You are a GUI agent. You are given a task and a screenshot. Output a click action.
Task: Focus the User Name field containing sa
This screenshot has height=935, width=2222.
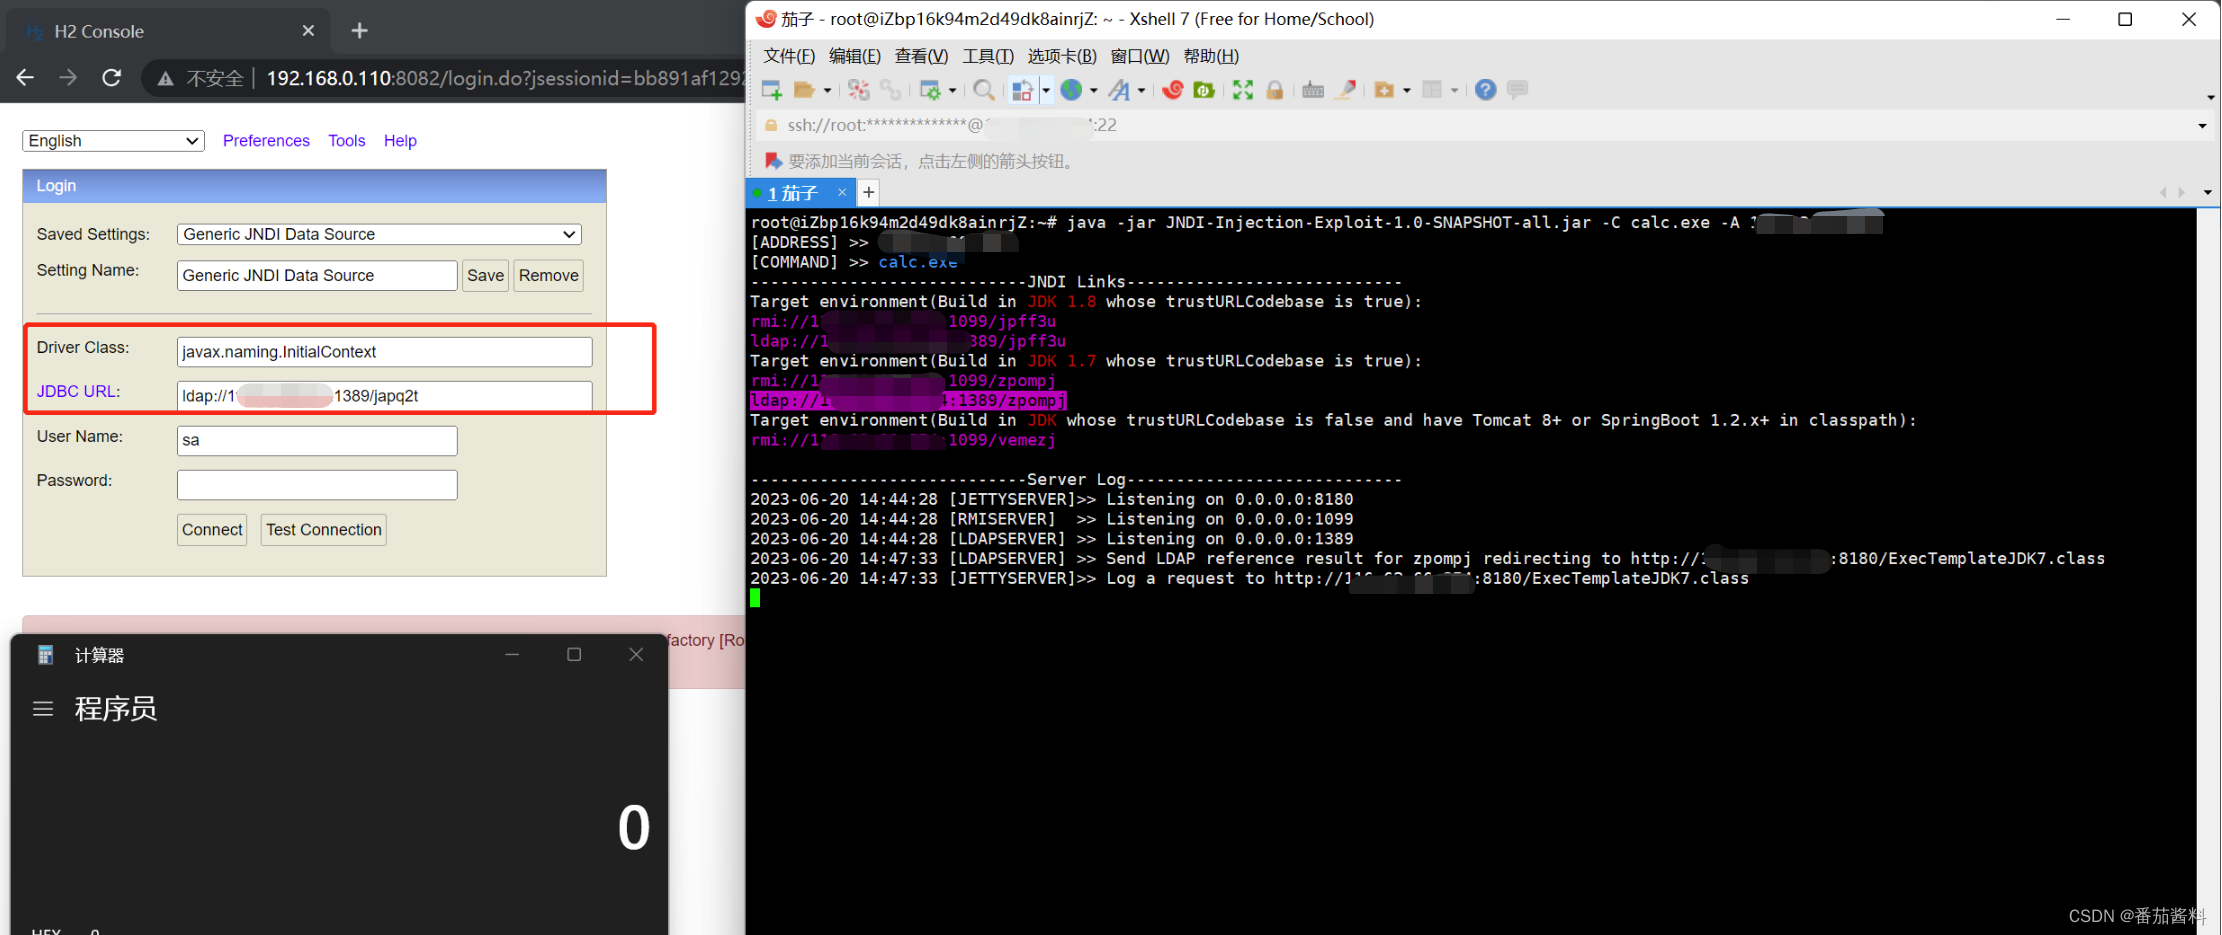317,440
